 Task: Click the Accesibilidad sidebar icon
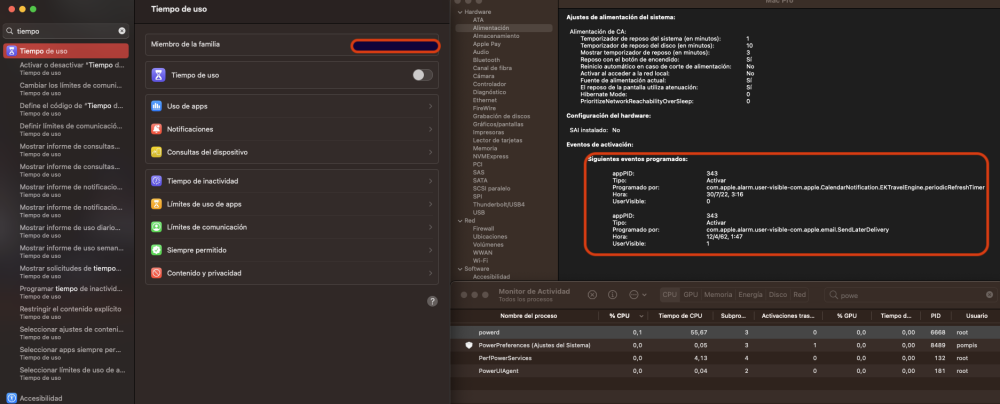pos(11,398)
